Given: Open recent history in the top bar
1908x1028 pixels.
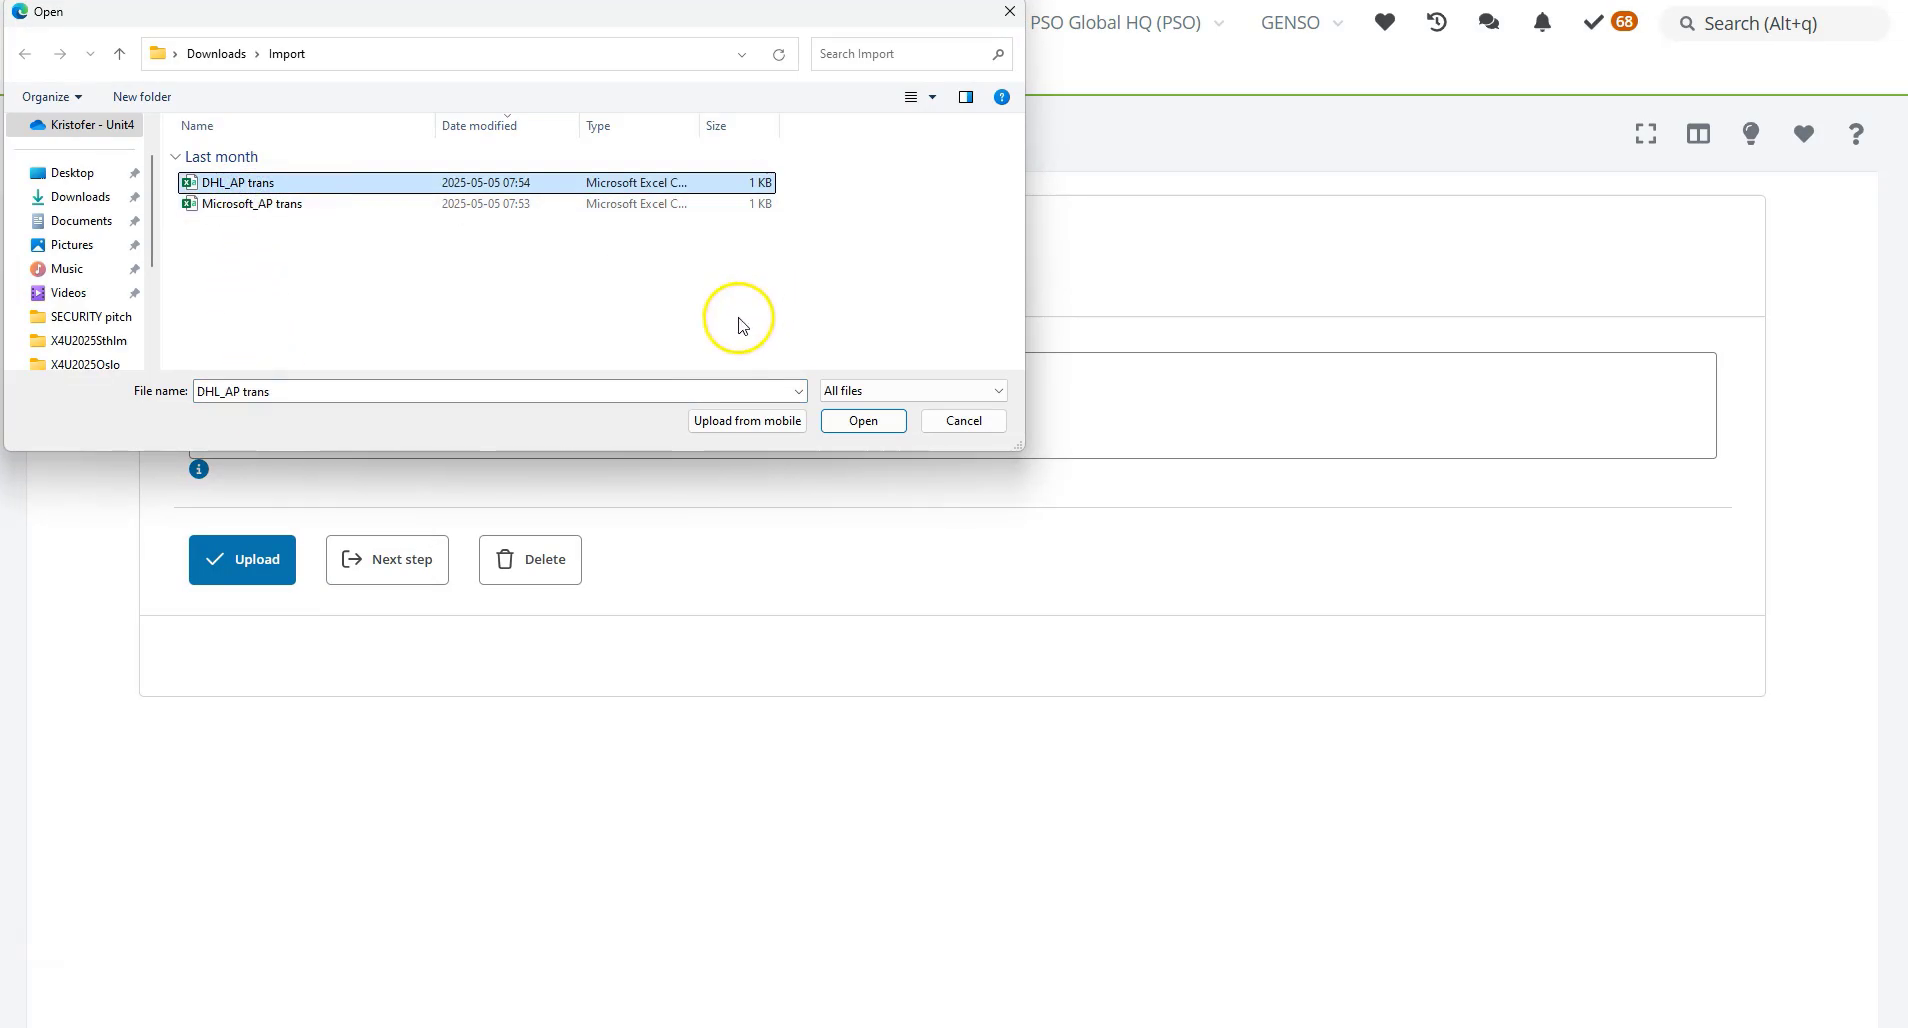Looking at the screenshot, I should 1437,22.
